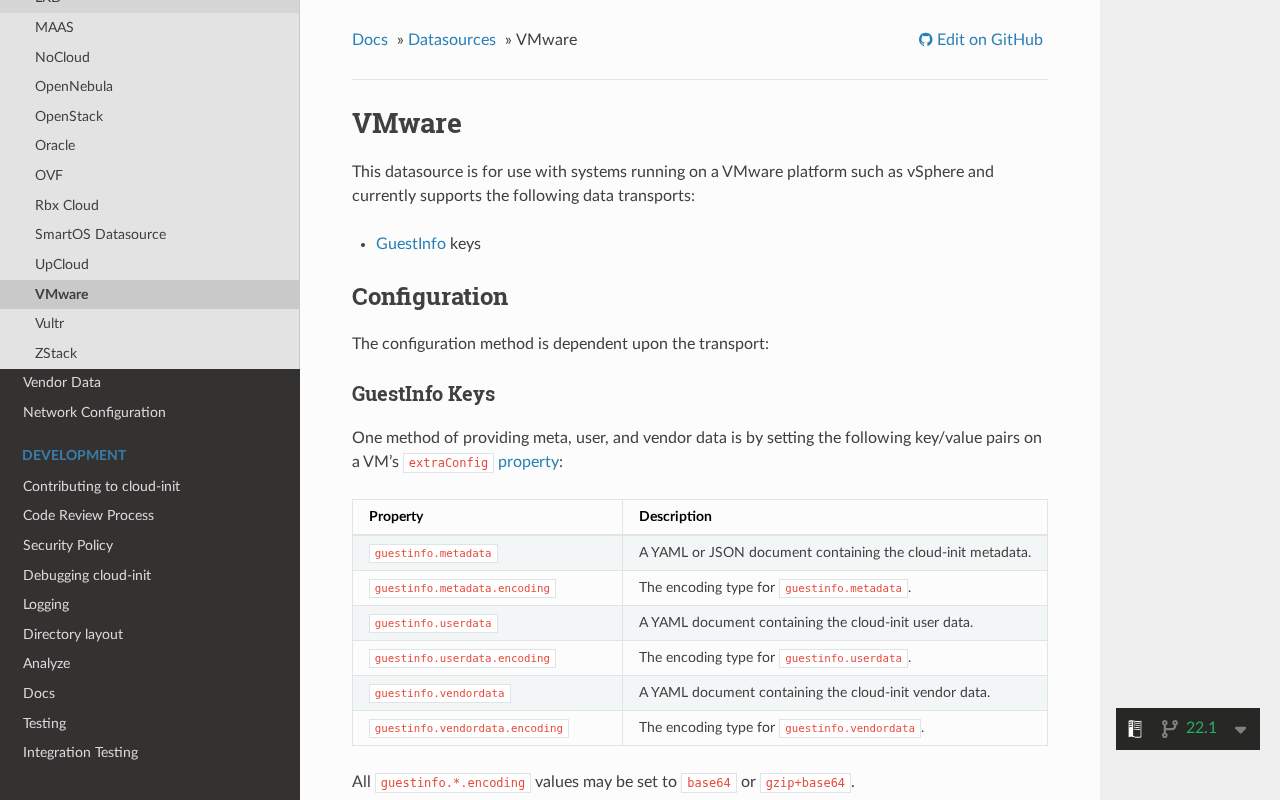The height and width of the screenshot is (800, 1280).
Task: Open the Integration Testing page
Action: coord(80,752)
